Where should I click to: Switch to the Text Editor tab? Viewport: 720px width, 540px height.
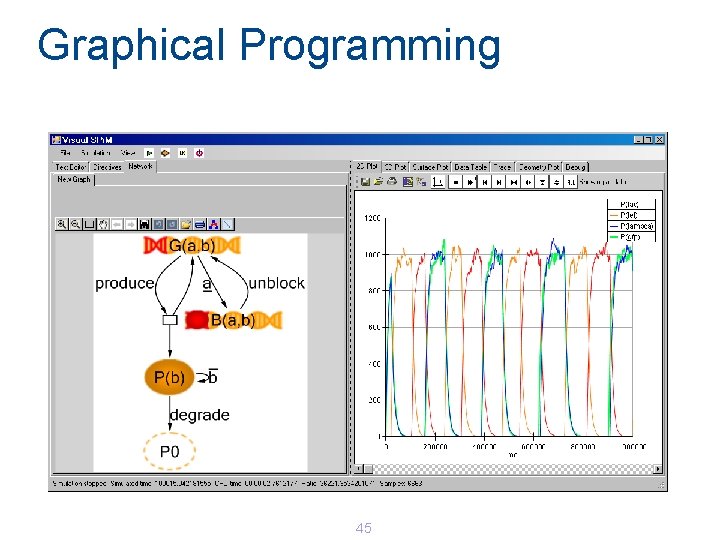pos(70,167)
